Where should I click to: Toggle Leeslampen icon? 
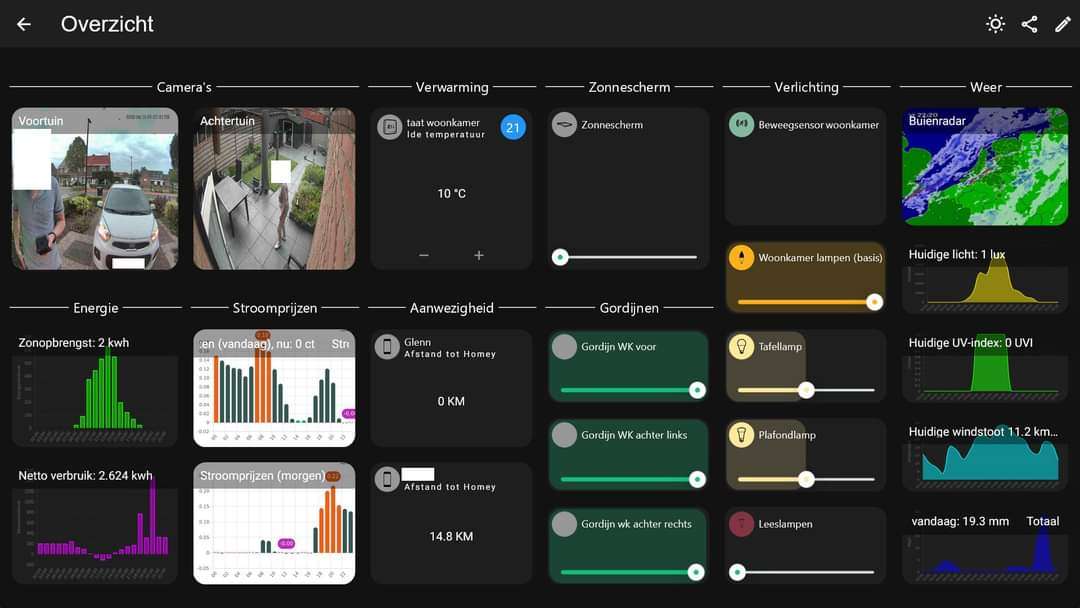[742, 524]
